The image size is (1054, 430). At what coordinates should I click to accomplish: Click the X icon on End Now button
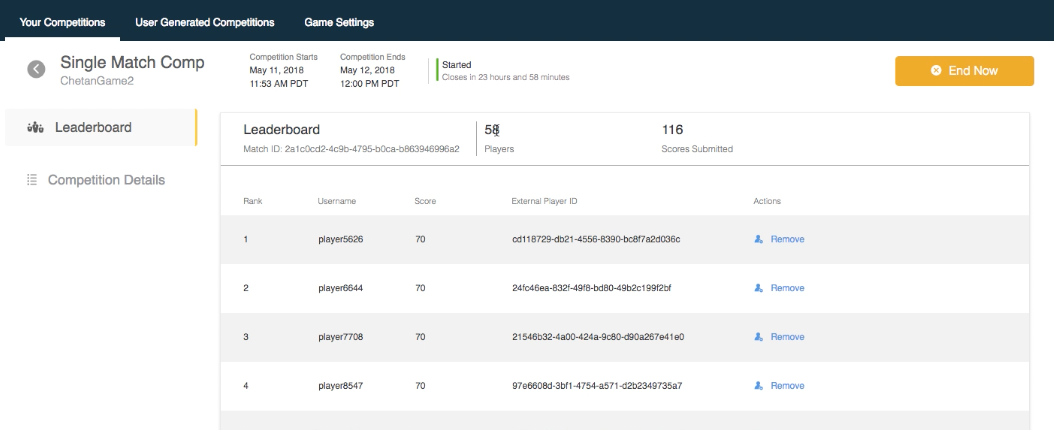pyautogui.click(x=936, y=71)
